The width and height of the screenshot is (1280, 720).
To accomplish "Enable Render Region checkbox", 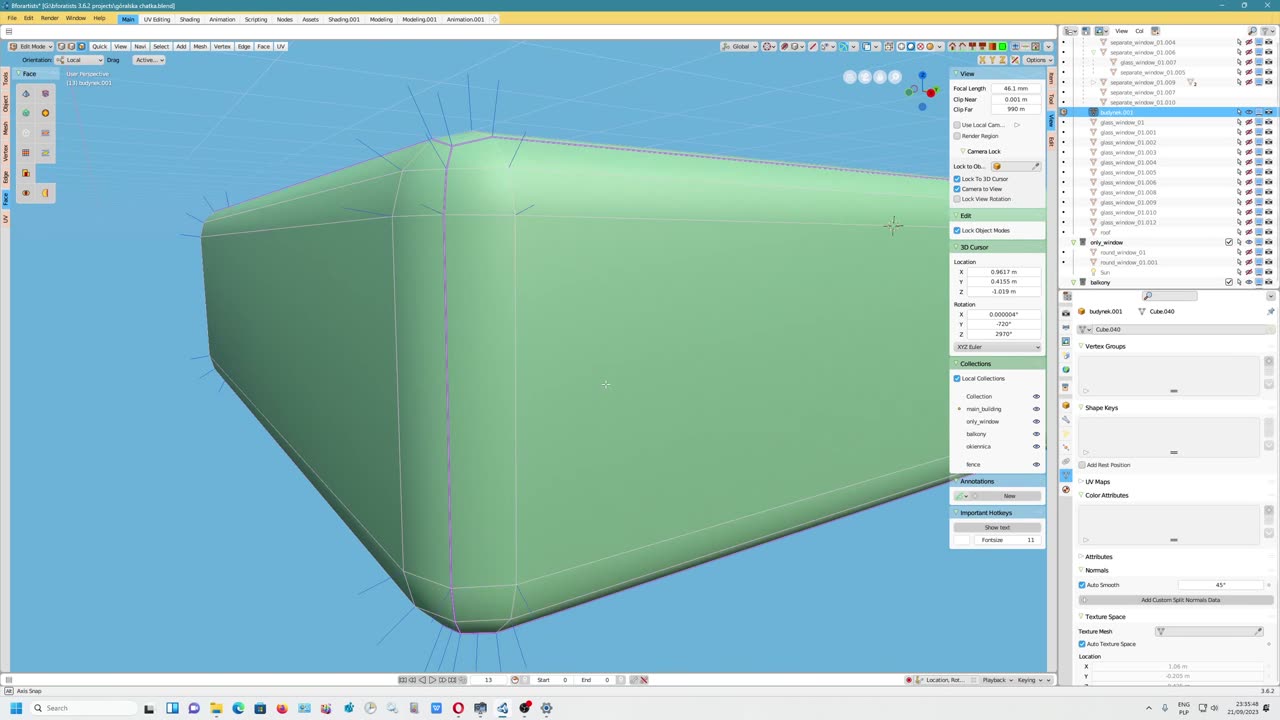I will 957,136.
